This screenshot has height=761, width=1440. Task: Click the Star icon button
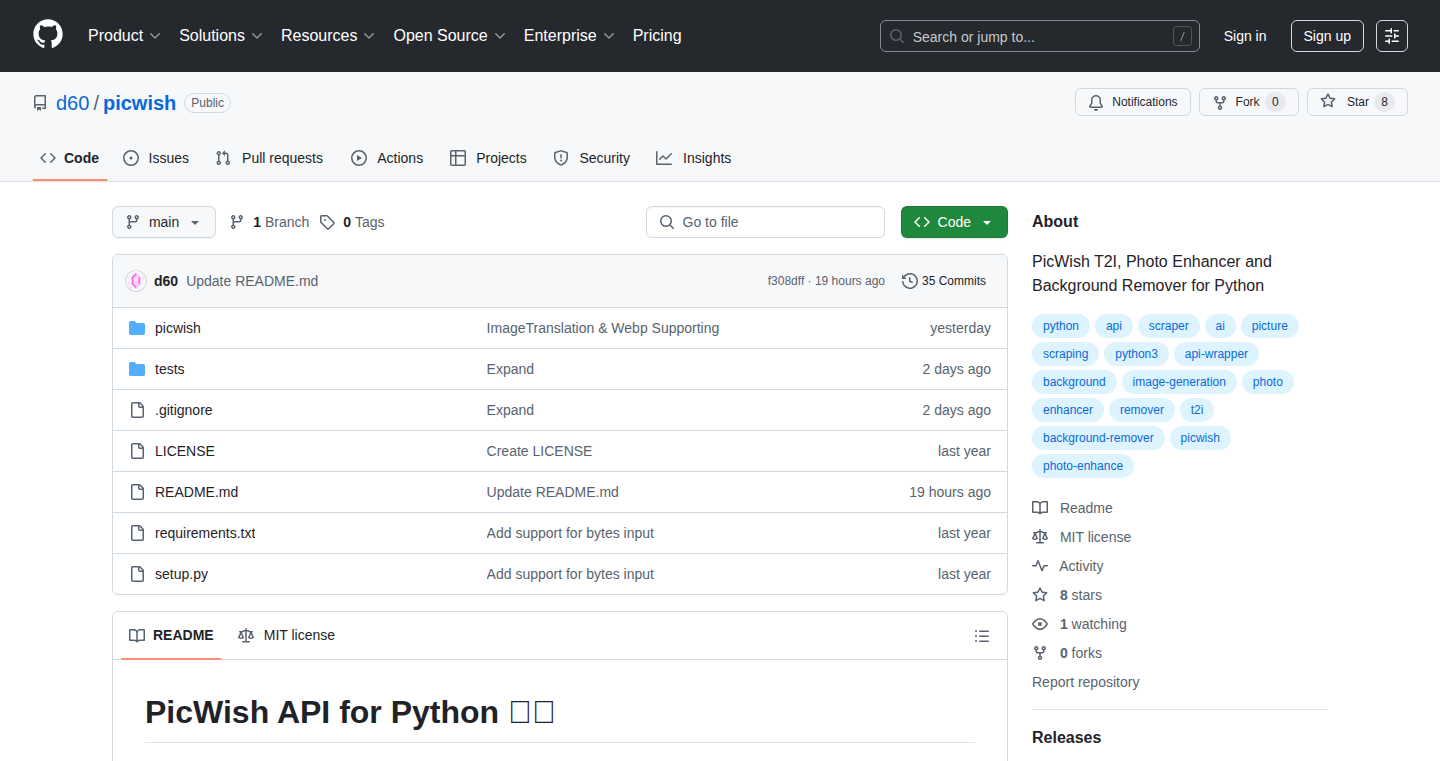(x=1357, y=102)
